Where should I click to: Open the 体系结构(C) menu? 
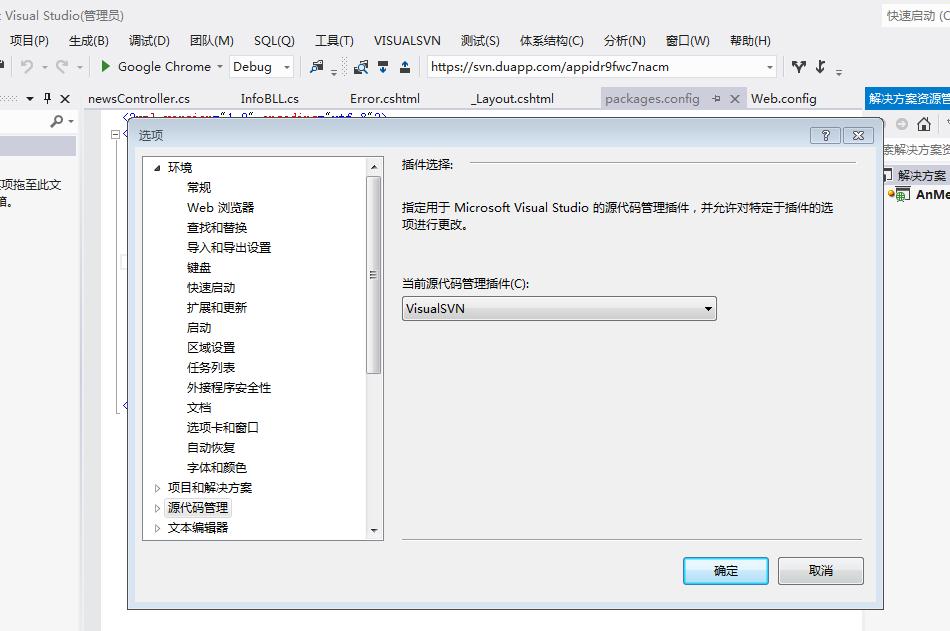tap(551, 41)
